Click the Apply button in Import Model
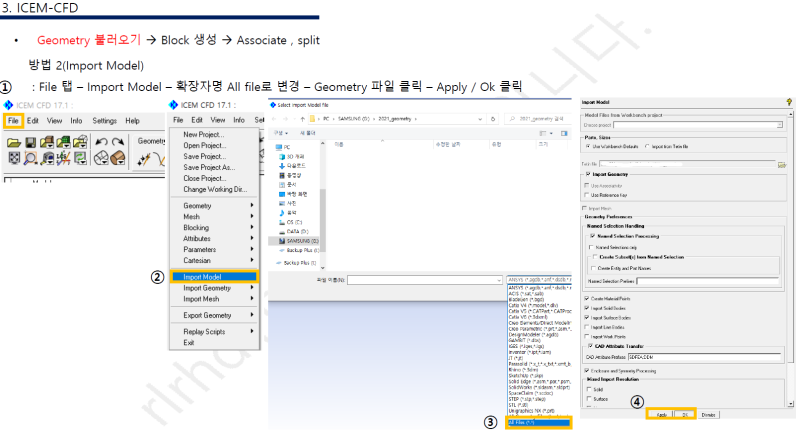 661,415
